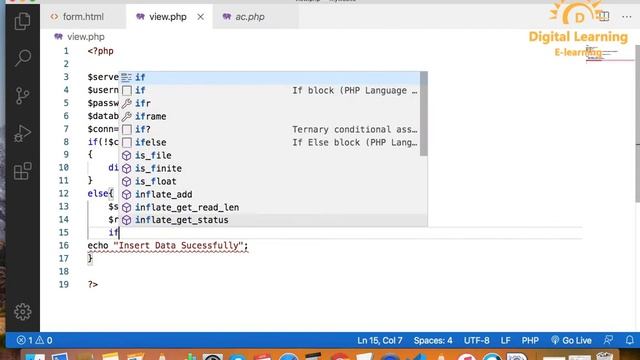Select the 'inflate_get_read_len' suggestion
Viewport: 640px width, 360px height.
point(270,207)
